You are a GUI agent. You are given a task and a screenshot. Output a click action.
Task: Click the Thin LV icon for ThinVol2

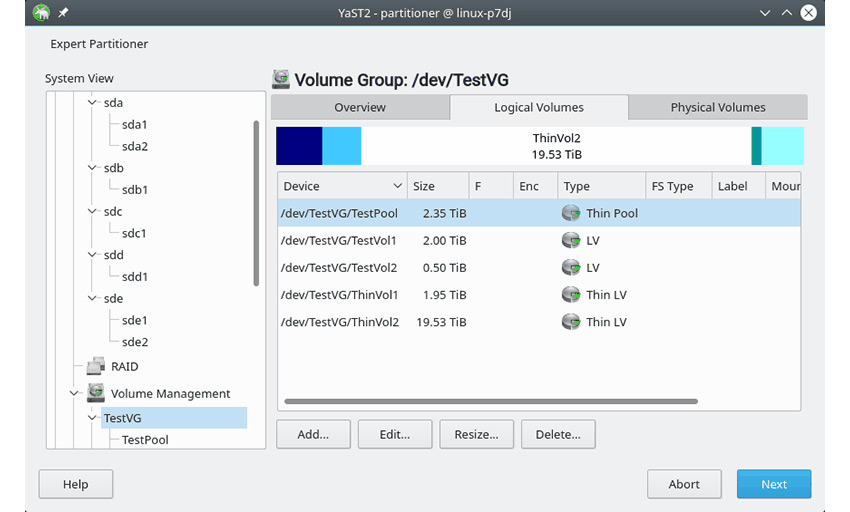(571, 322)
